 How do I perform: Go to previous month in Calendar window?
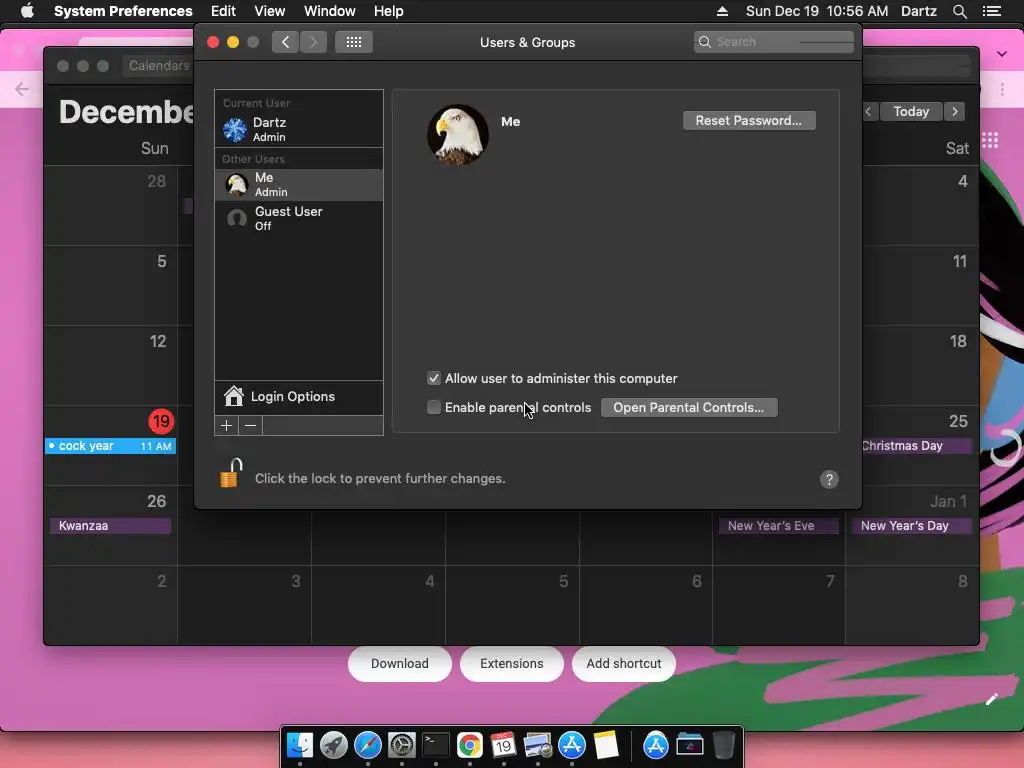click(x=869, y=112)
